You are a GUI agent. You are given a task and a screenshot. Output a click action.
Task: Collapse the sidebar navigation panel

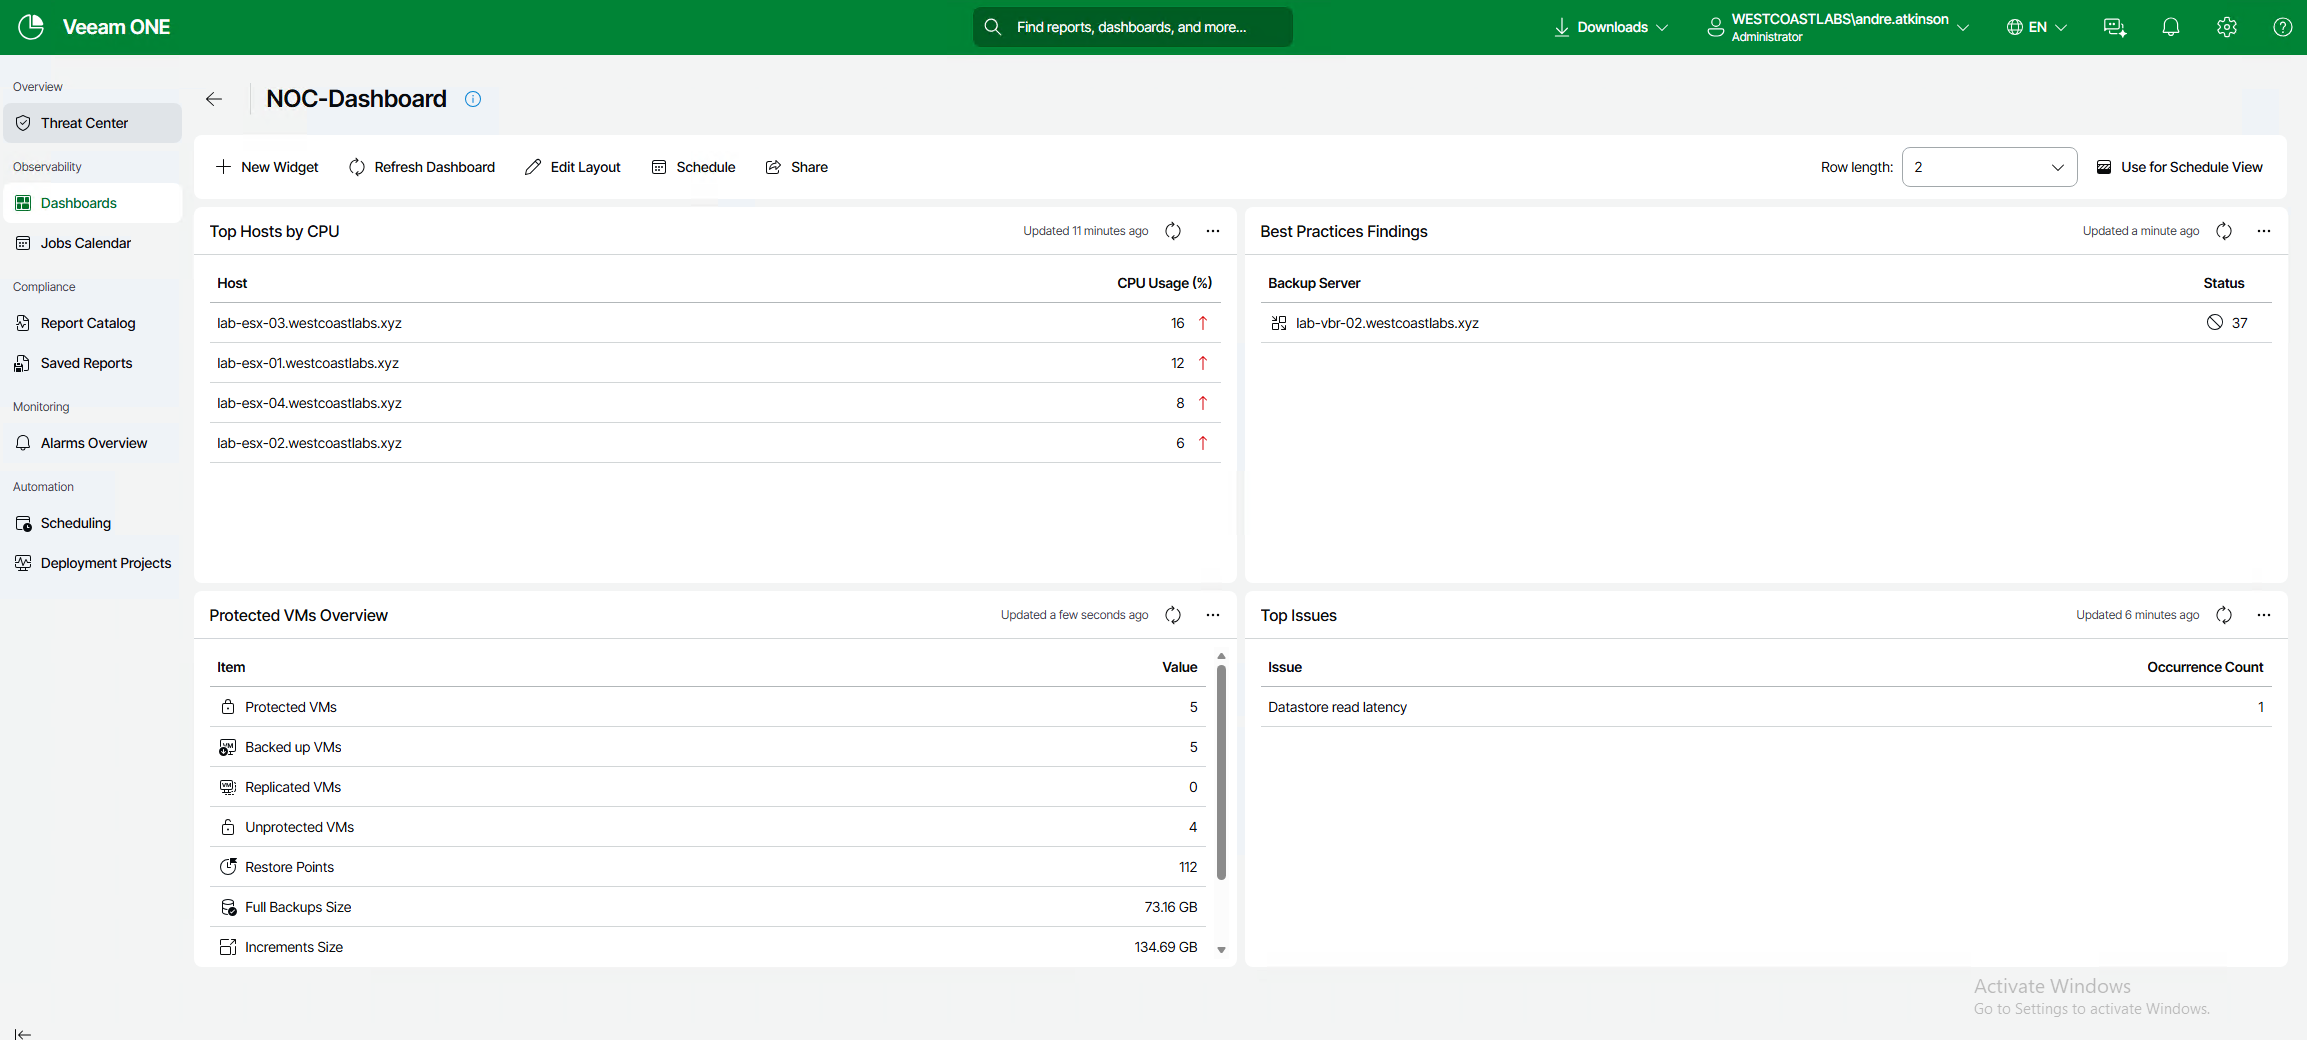coord(23,1033)
